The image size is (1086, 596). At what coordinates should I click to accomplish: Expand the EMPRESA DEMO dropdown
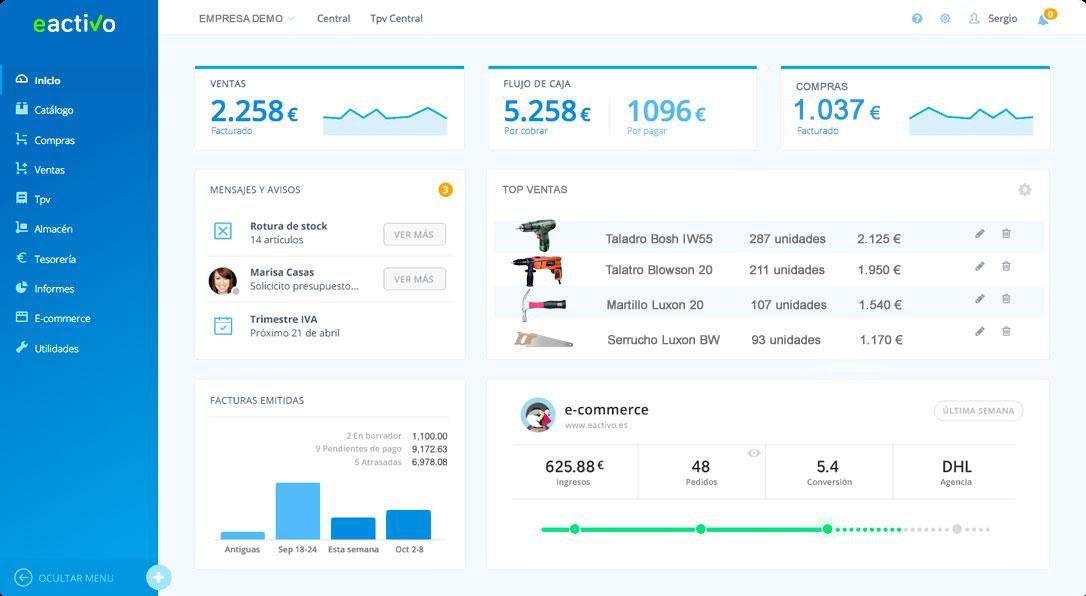point(247,19)
